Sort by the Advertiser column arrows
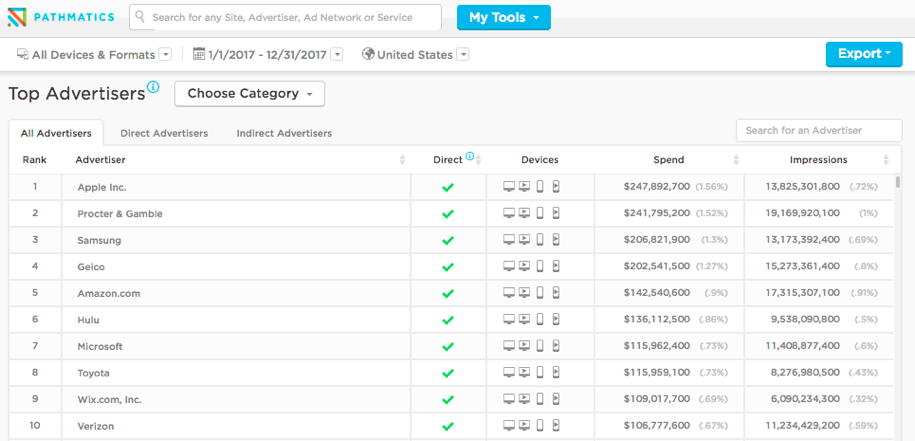 coord(402,160)
